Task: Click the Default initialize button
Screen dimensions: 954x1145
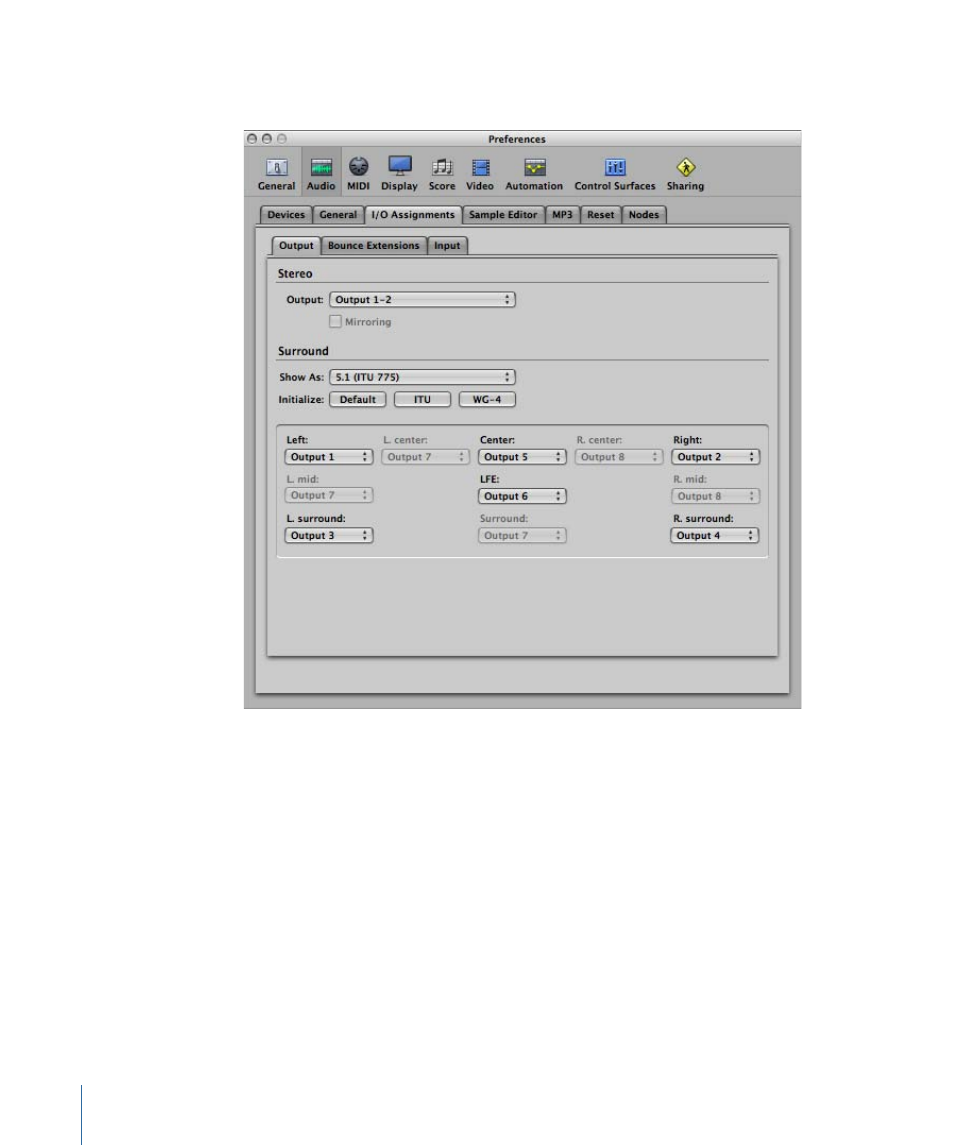Action: coord(357,399)
